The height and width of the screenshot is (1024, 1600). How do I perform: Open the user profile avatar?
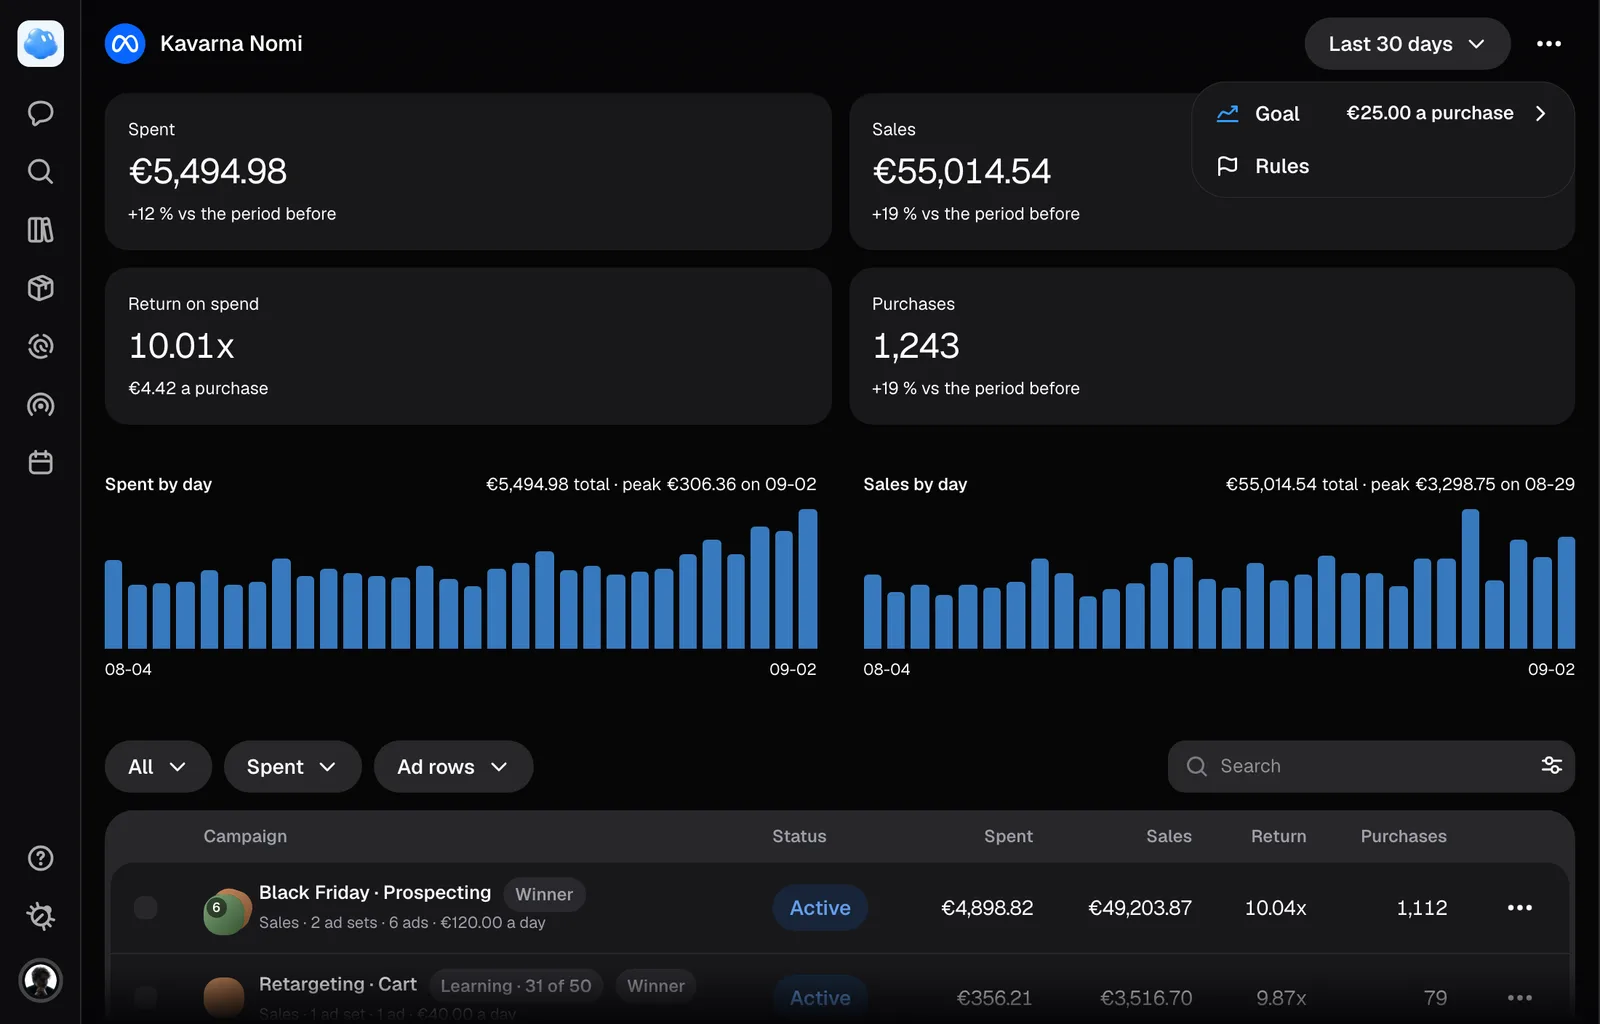pos(41,980)
